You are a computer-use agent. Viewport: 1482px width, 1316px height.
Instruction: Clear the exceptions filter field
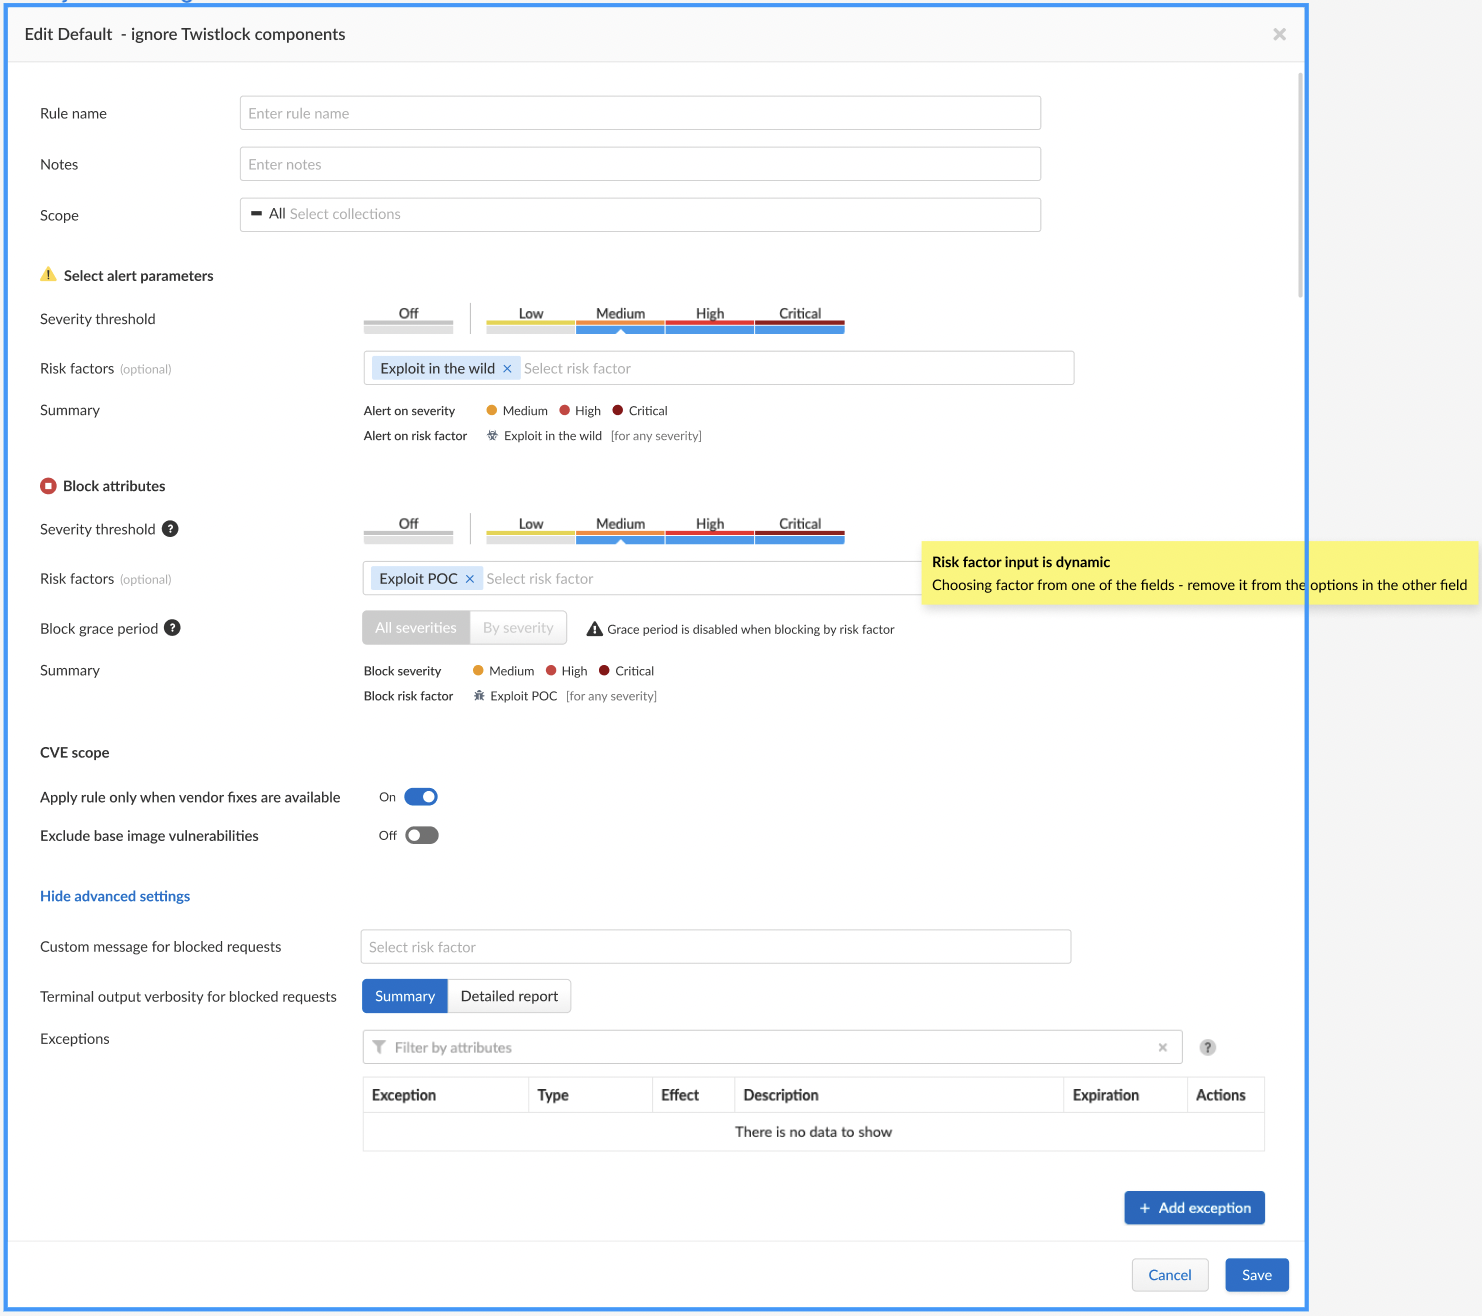[1163, 1047]
